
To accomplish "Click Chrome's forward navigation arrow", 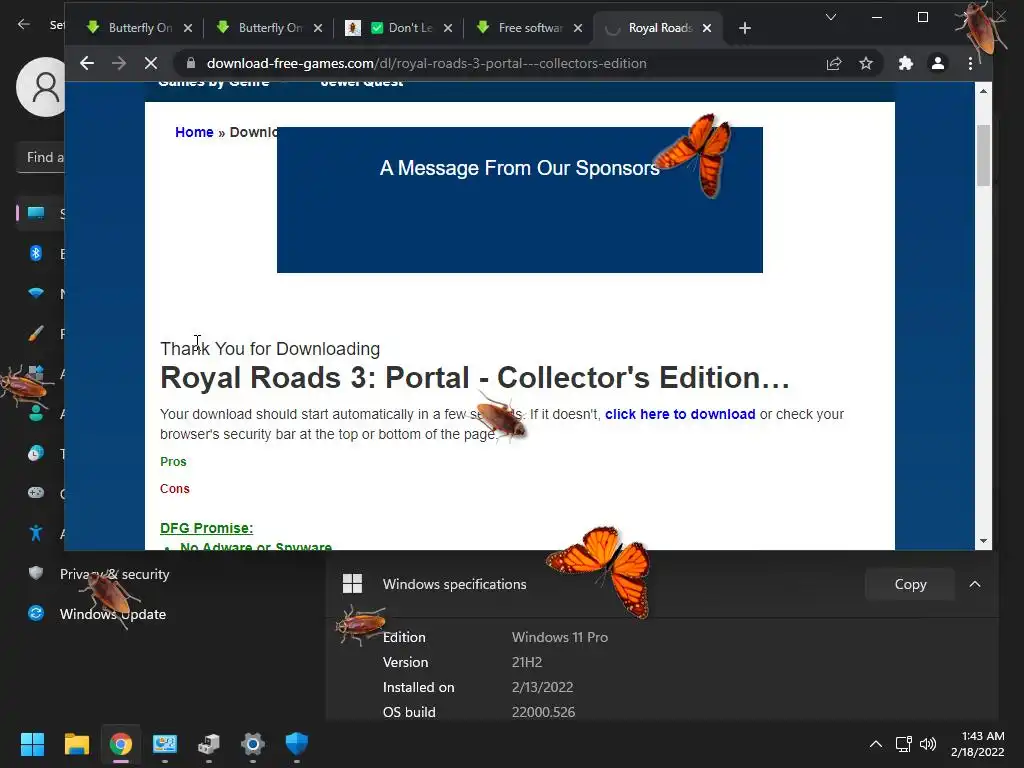I will (119, 63).
